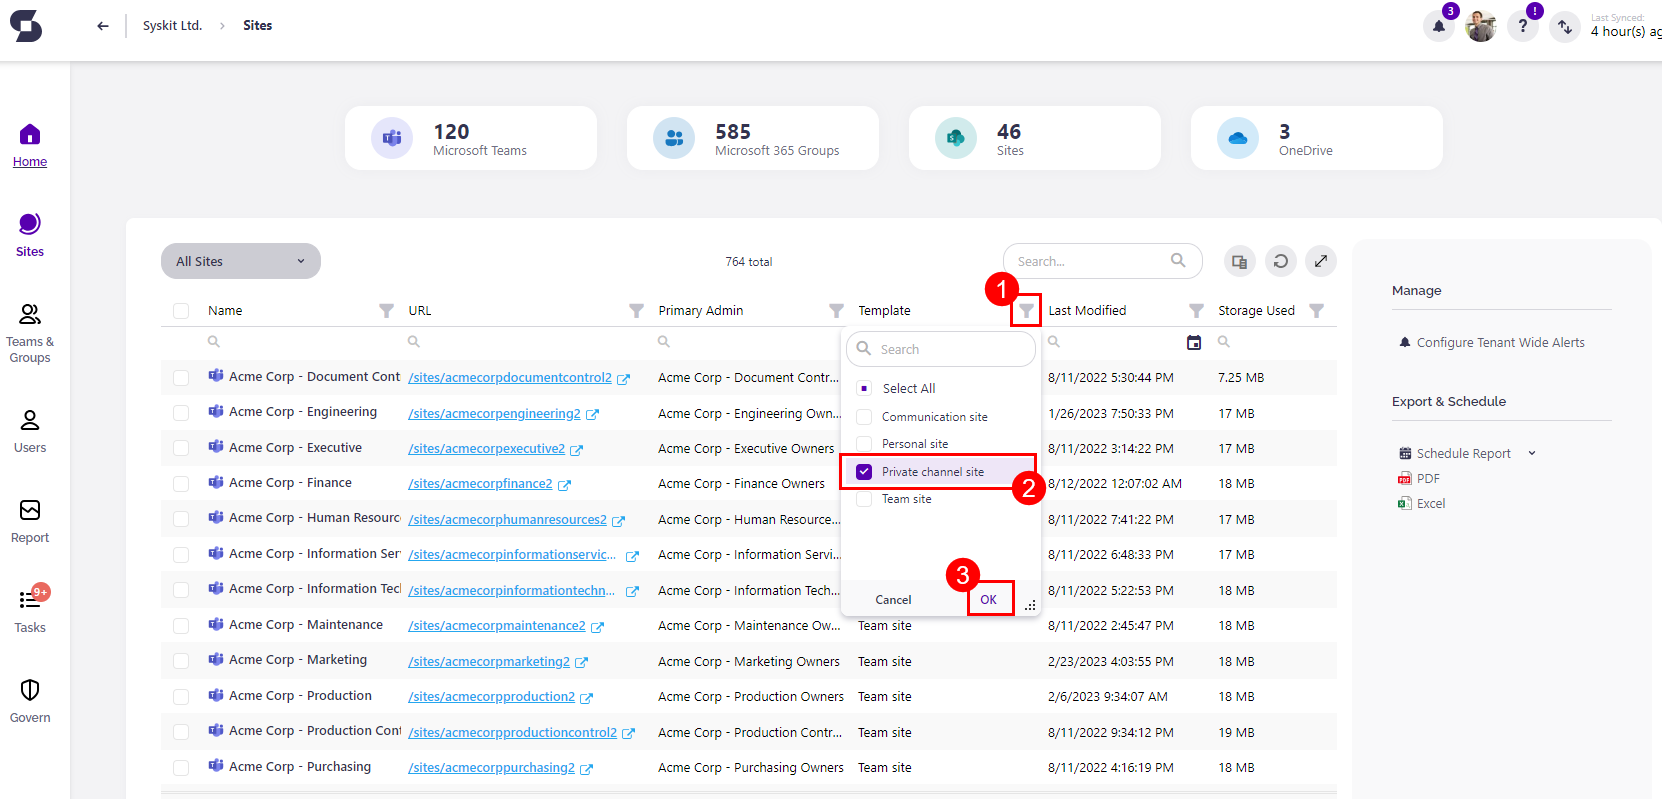Open the 46 Sites card
The width and height of the screenshot is (1662, 799).
point(1035,138)
